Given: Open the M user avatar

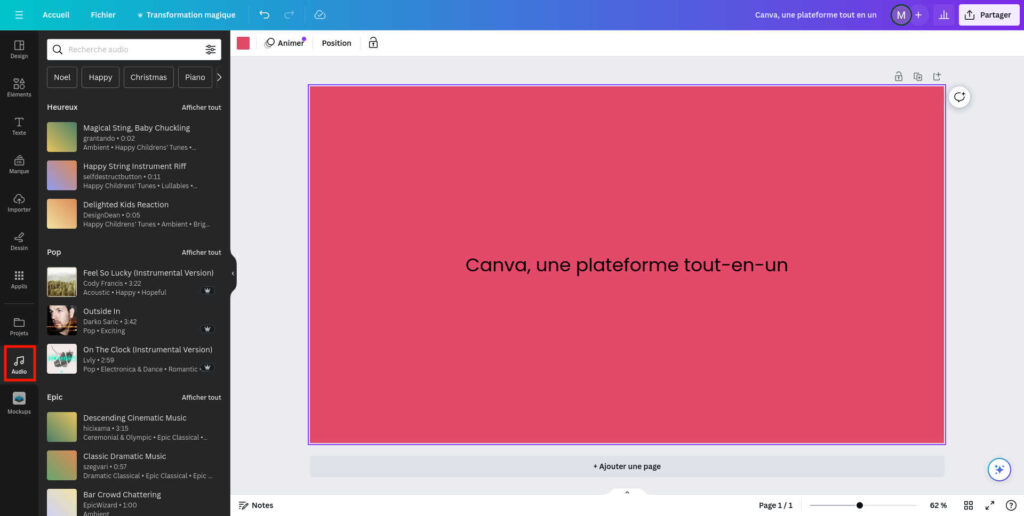Looking at the screenshot, I should [x=901, y=14].
